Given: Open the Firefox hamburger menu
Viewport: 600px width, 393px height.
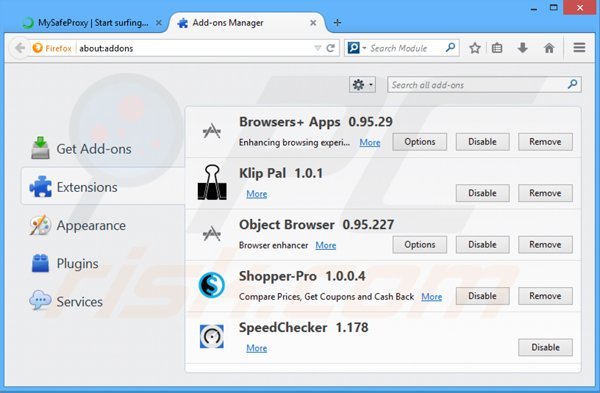Looking at the screenshot, I should 579,48.
